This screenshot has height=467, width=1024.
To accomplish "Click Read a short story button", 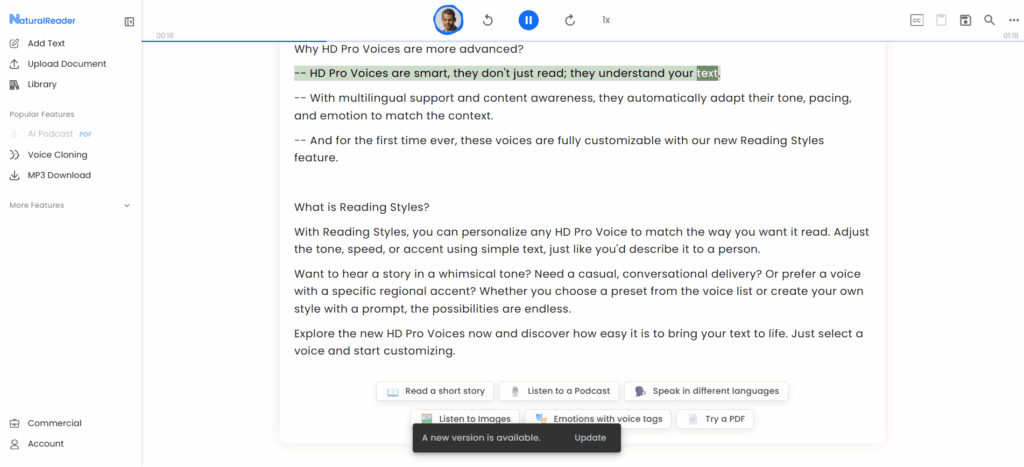I will click(x=435, y=391).
